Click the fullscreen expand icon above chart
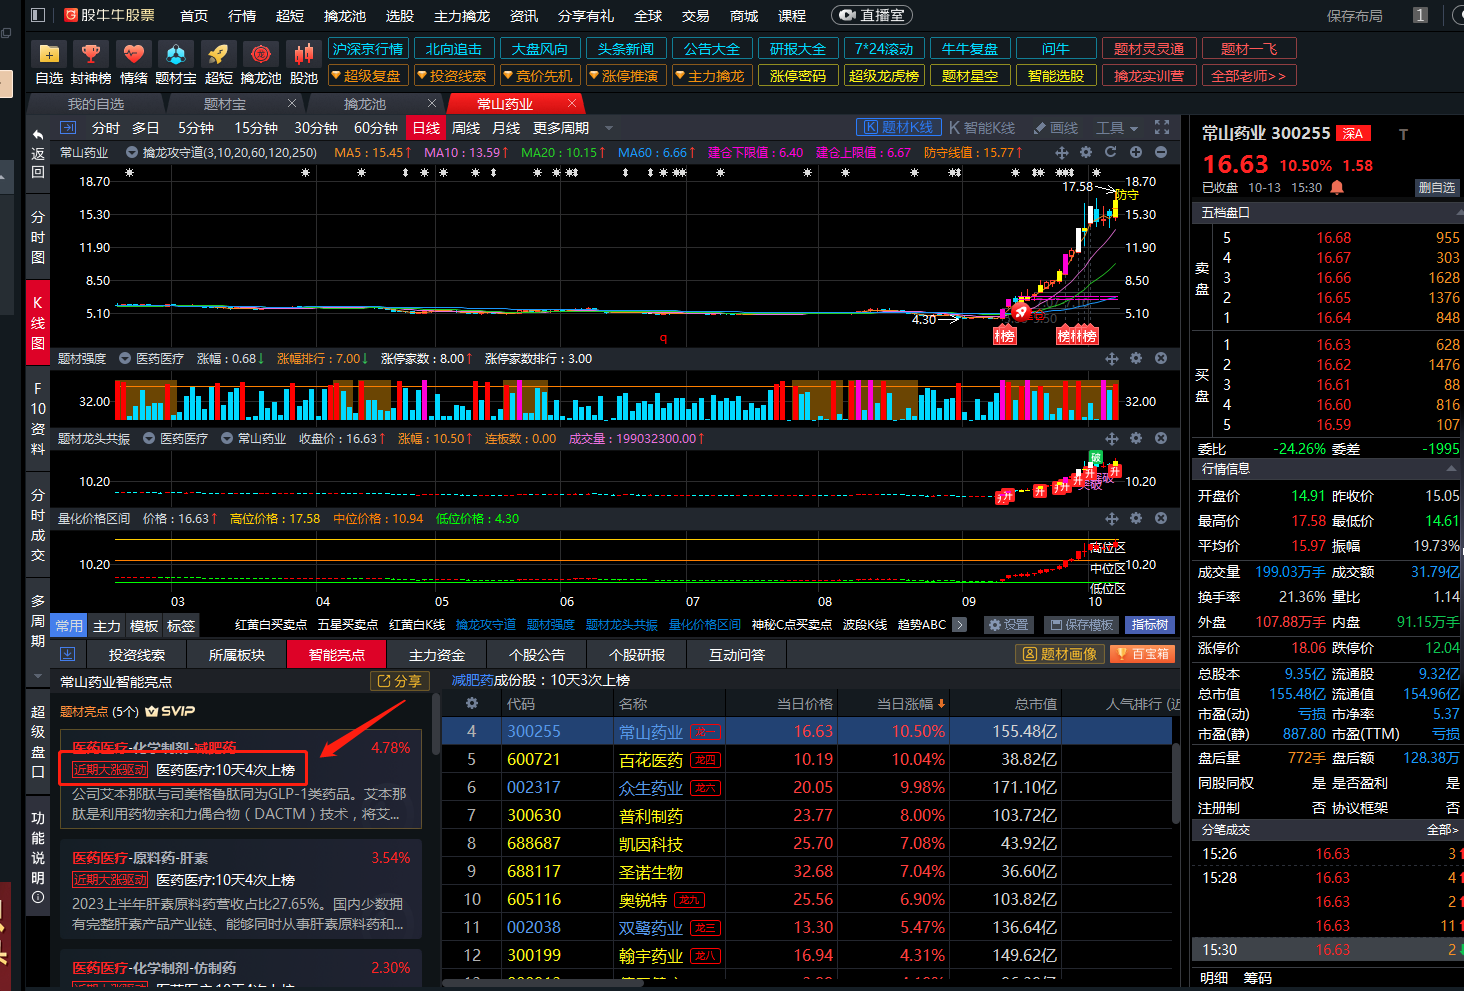The width and height of the screenshot is (1464, 991). 1161,128
